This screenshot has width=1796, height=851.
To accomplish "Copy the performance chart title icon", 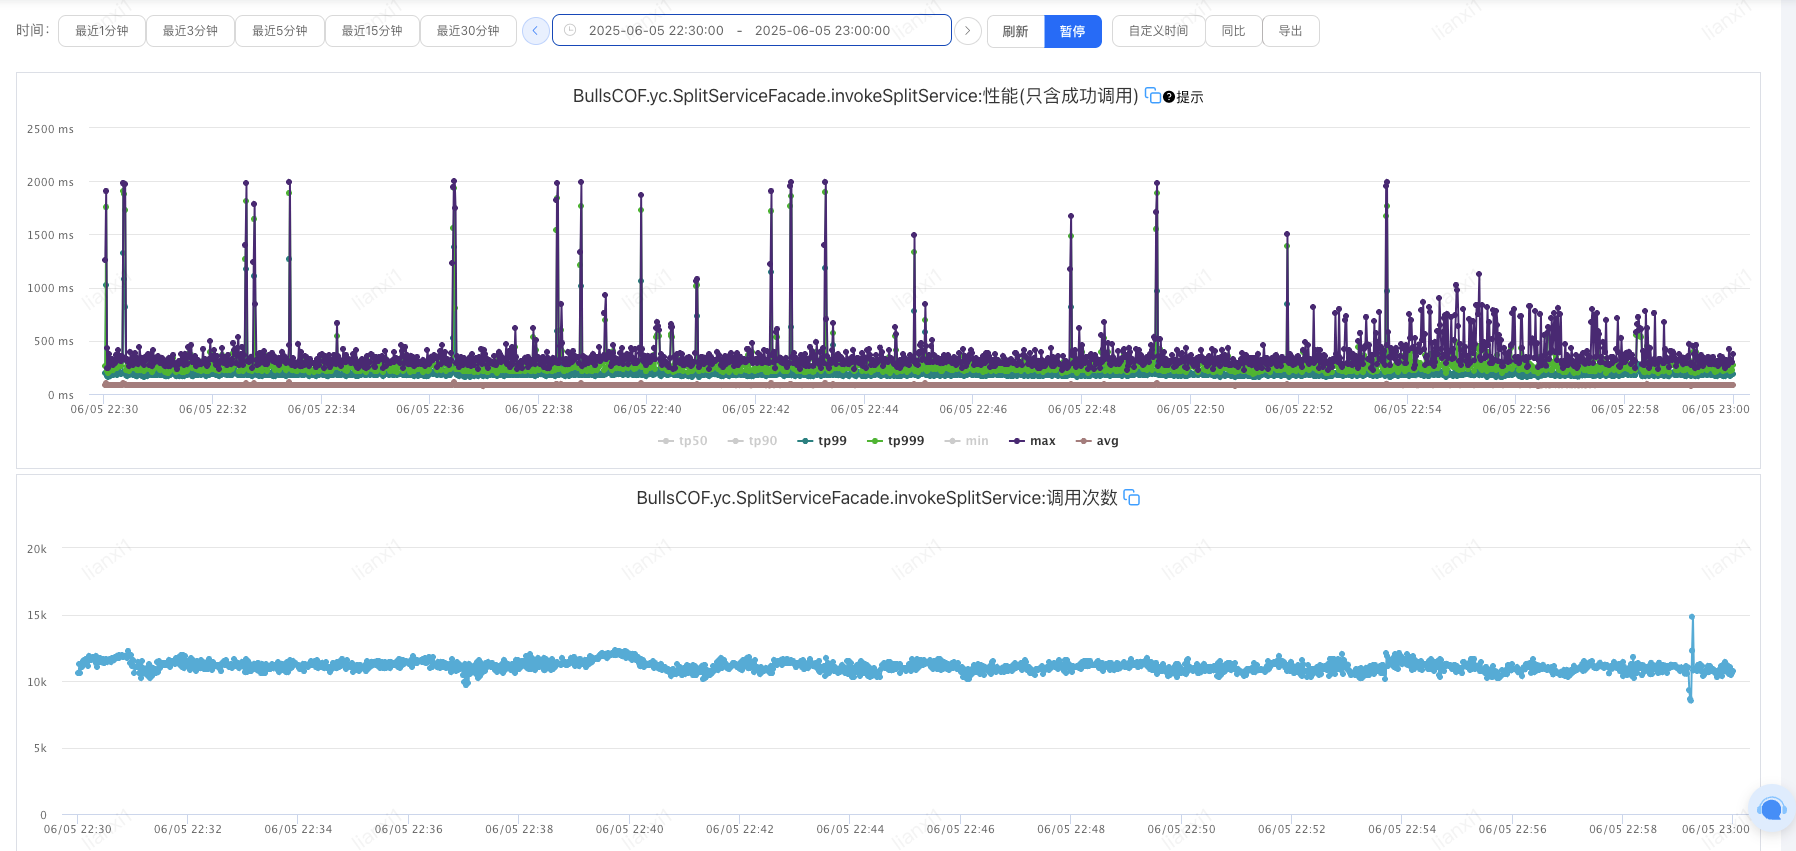I will coord(1153,96).
